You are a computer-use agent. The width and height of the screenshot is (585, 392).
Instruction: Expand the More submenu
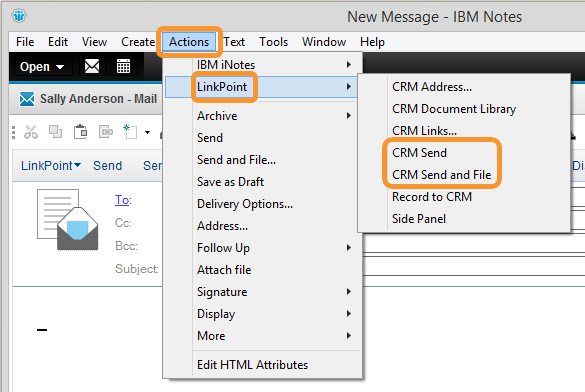(x=262, y=336)
